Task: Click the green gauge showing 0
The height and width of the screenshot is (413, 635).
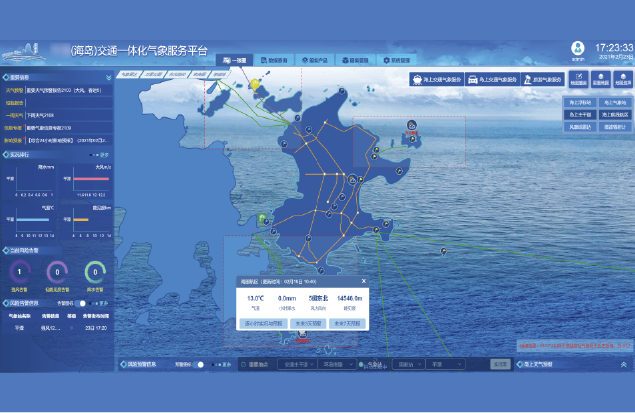Action: tap(95, 272)
